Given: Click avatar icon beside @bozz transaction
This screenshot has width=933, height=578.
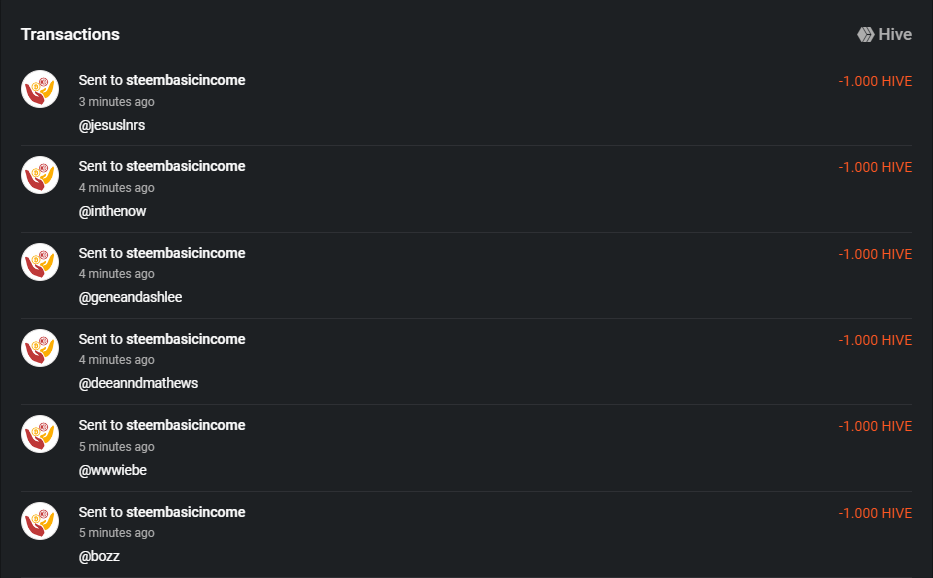Looking at the screenshot, I should [40, 520].
